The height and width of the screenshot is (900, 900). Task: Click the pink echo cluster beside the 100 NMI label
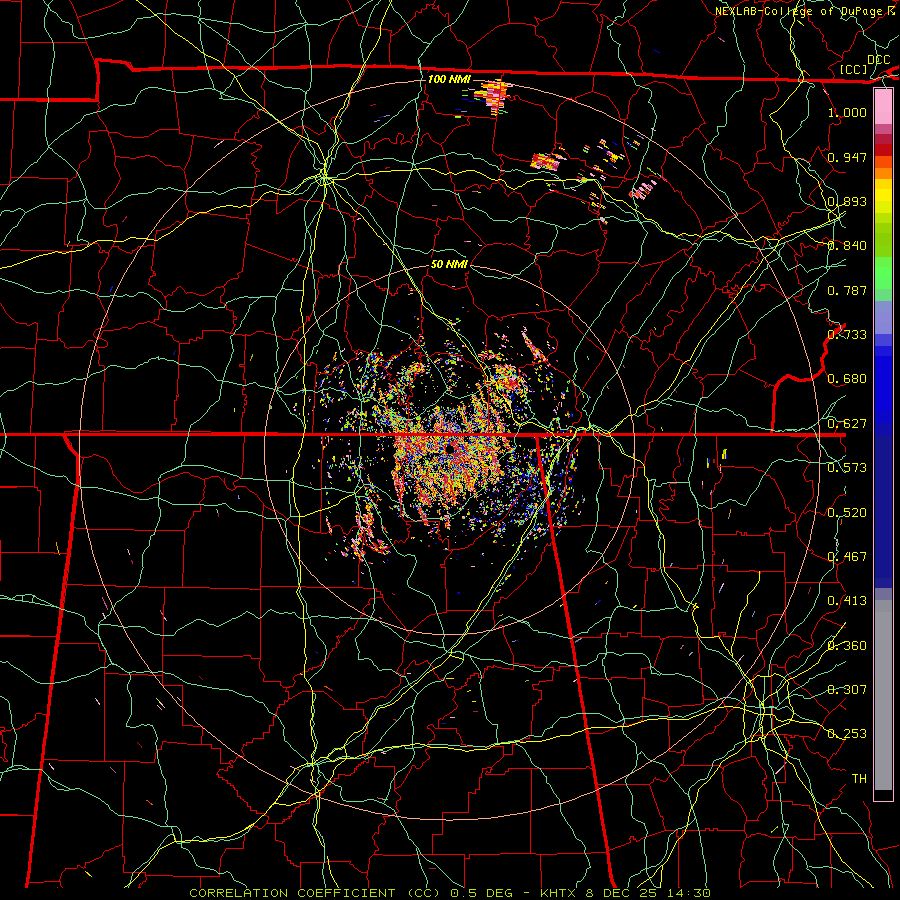pyautogui.click(x=495, y=95)
